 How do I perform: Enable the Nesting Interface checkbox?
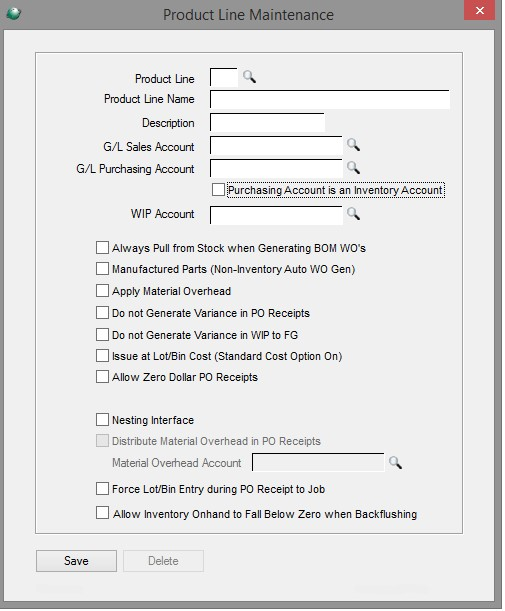pos(102,420)
